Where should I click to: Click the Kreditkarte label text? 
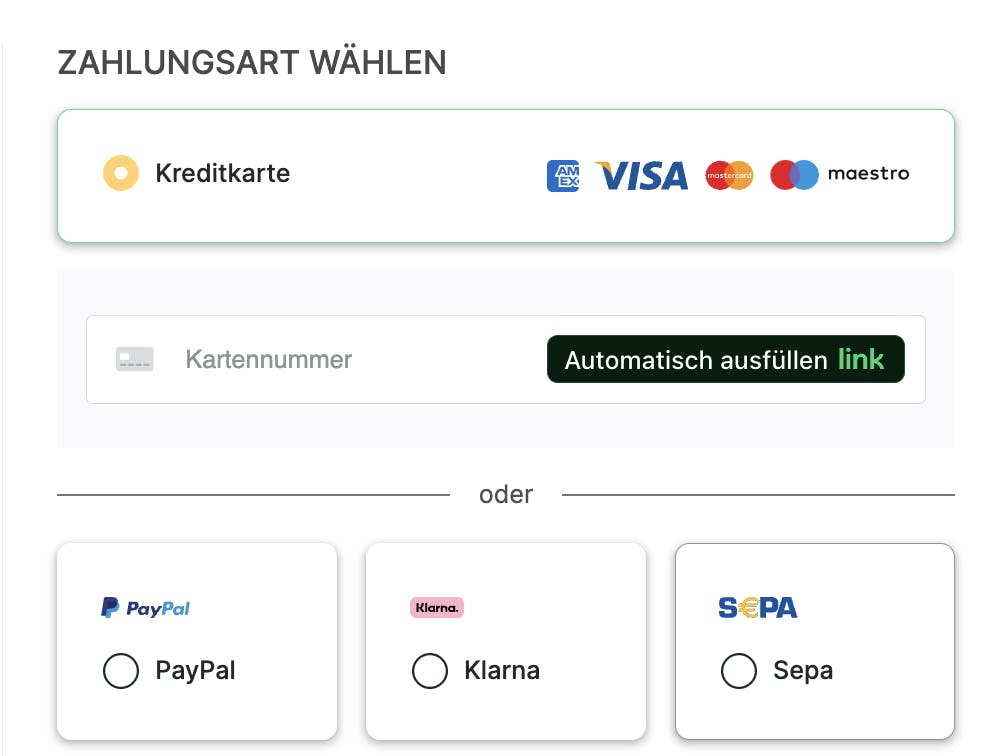(x=223, y=174)
